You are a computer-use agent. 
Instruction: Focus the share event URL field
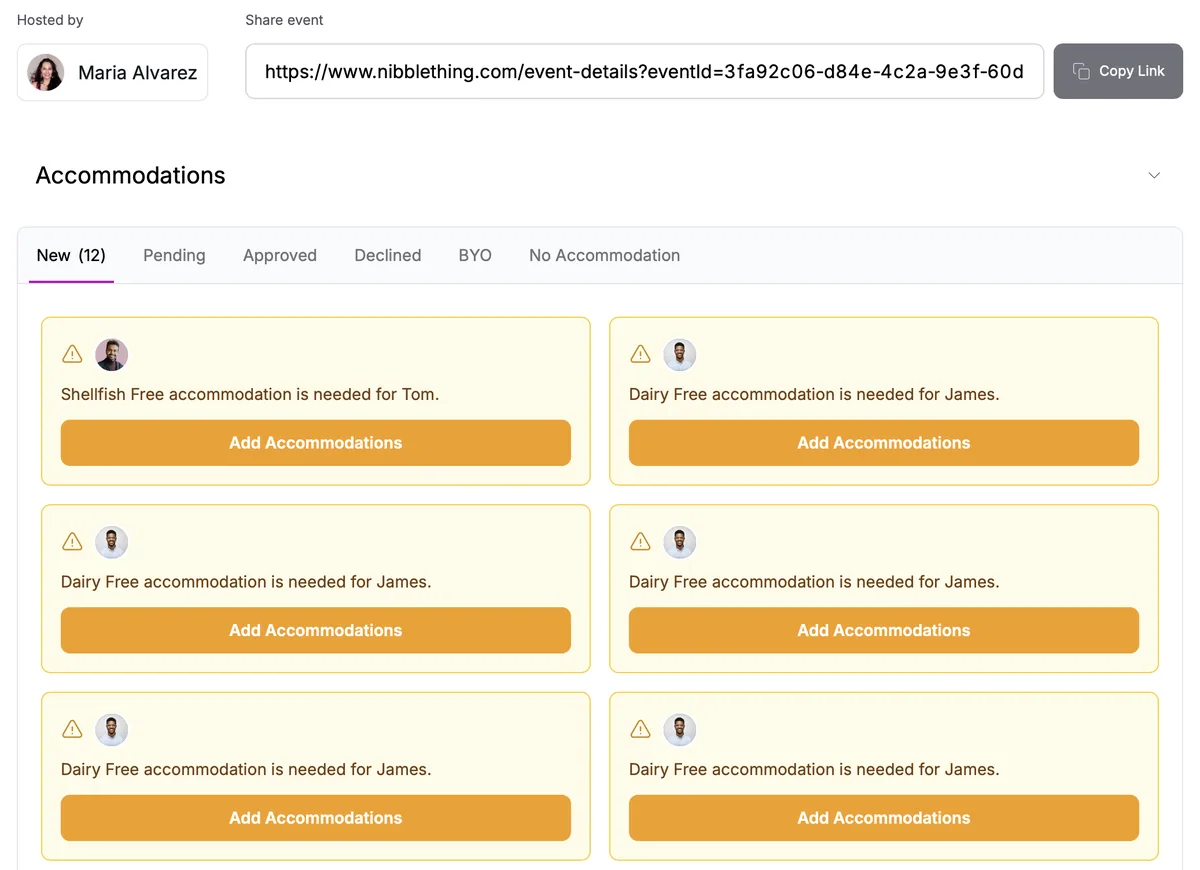pyautogui.click(x=645, y=71)
